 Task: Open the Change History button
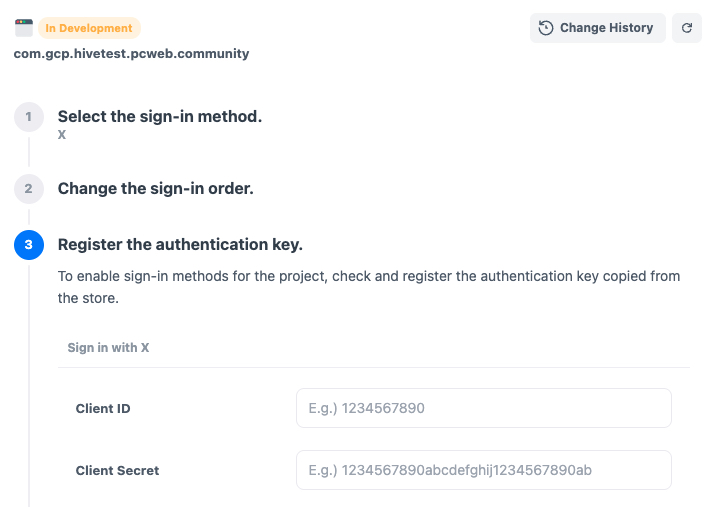(x=597, y=28)
